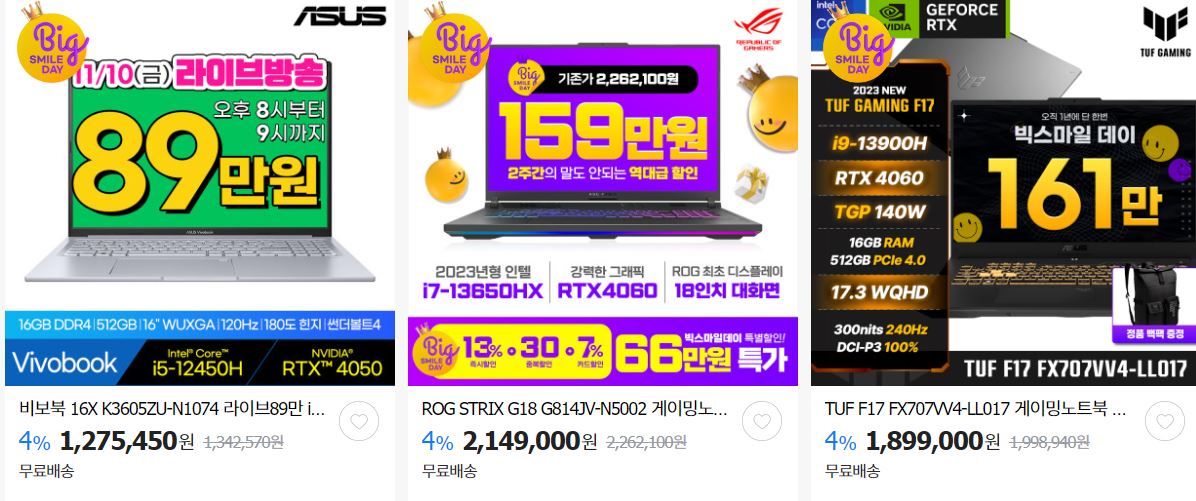The image size is (1196, 501).
Task: Click the ASUS logo on the Vivobook banner
Action: (x=340, y=16)
